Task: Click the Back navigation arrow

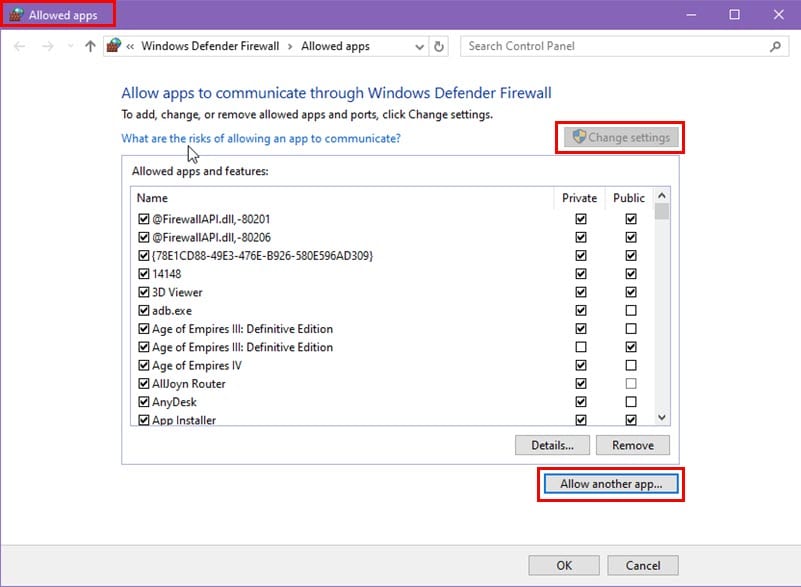Action: point(19,46)
